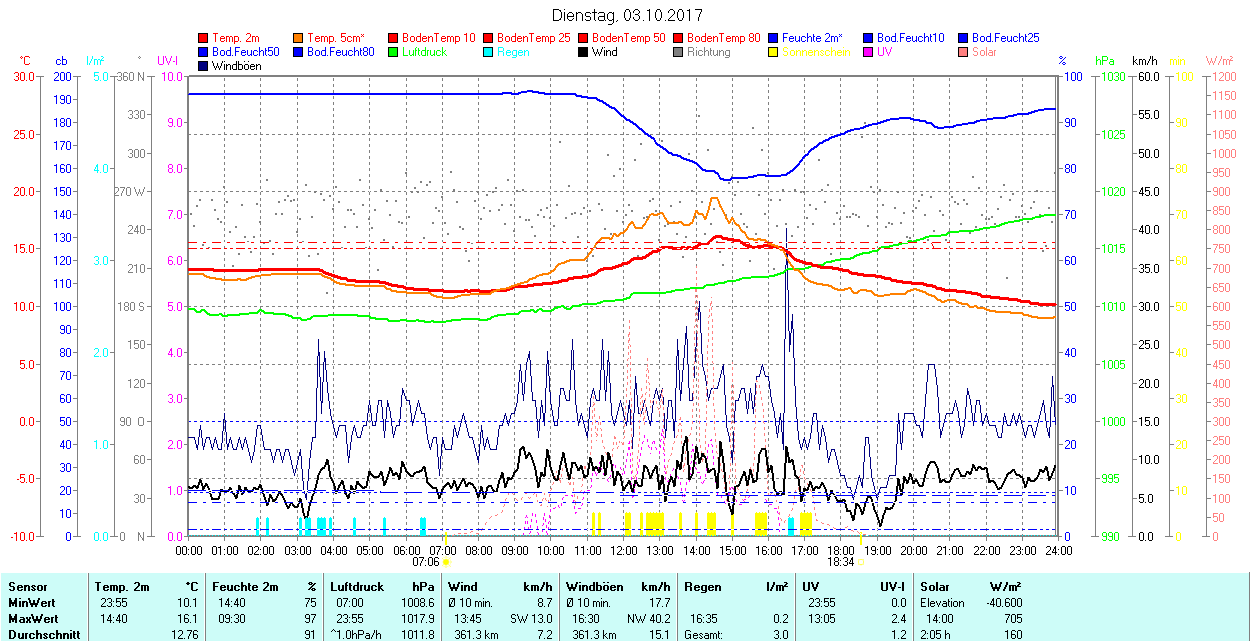
Task: Click the yellow Sonnenschein legend swatch
Action: click(x=774, y=52)
